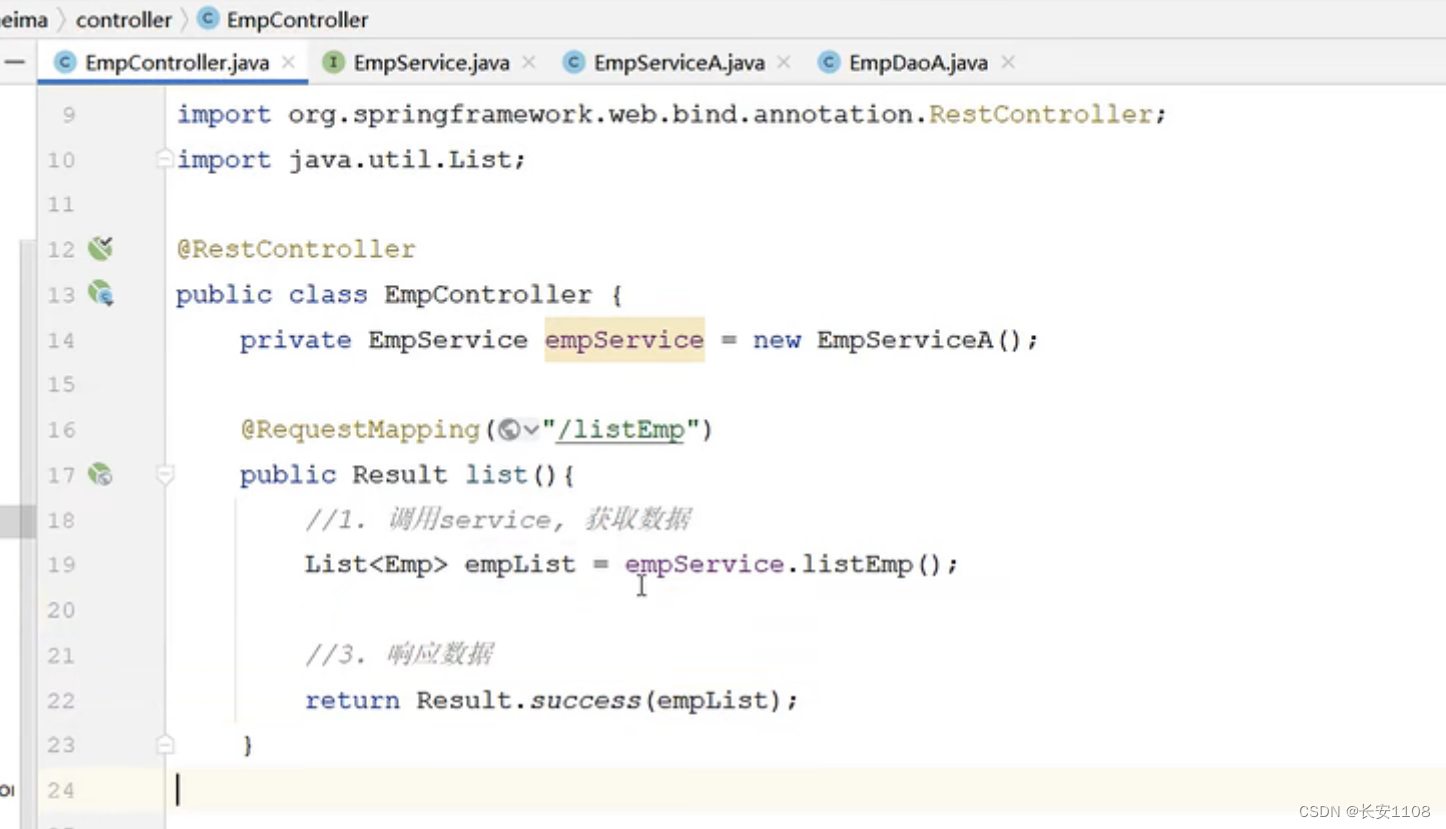
Task: Open the EmpDaoA.java tab
Action: (x=917, y=63)
